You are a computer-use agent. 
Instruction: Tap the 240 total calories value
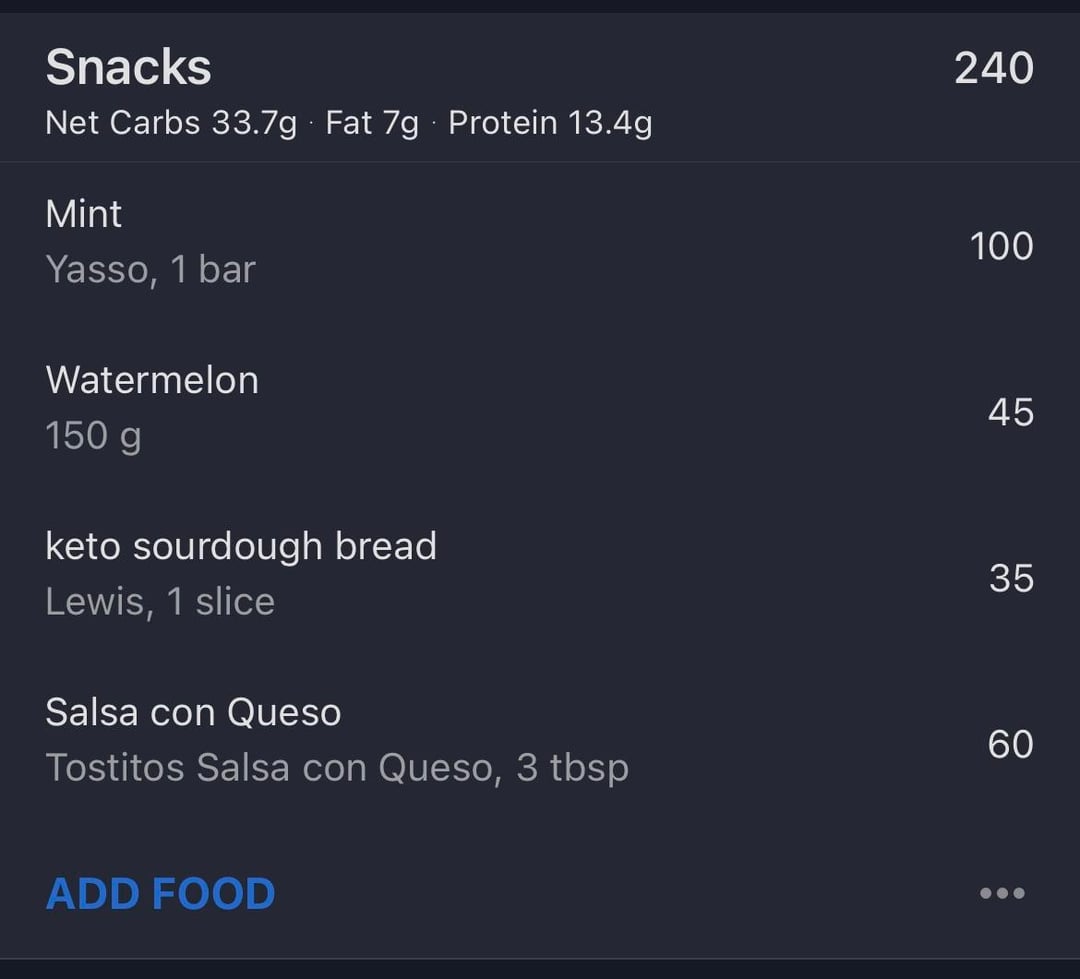pyautogui.click(x=993, y=68)
